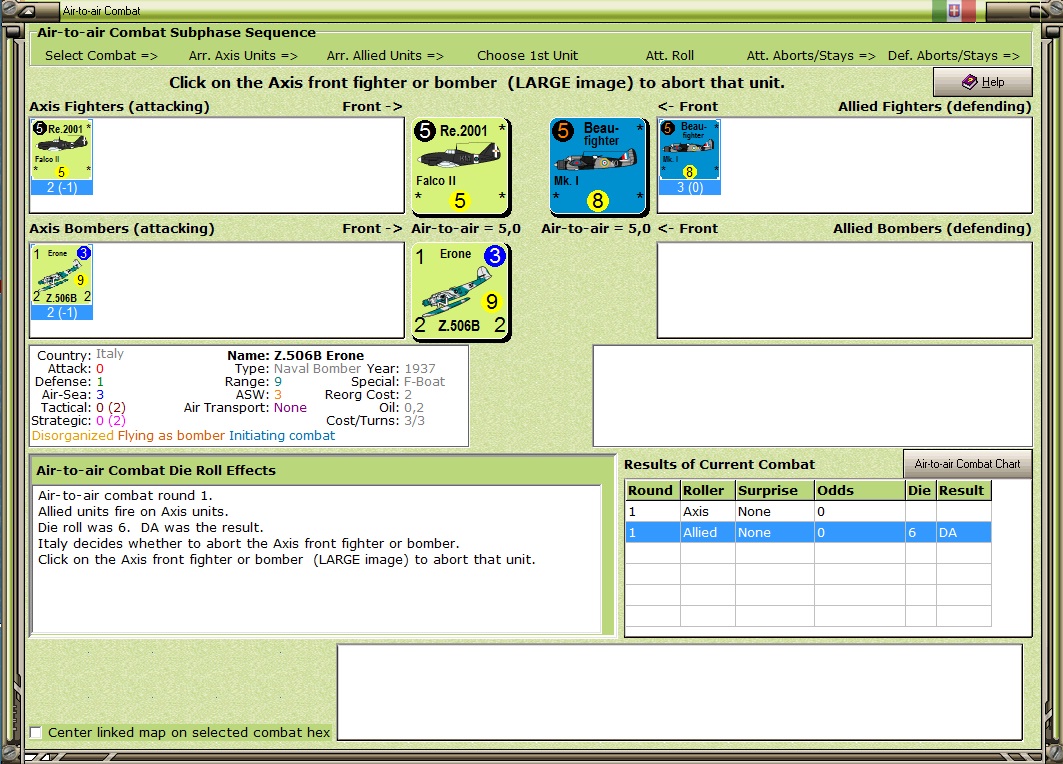
Task: Click Att. Aborts/Stays subphase step
Action: pos(811,56)
